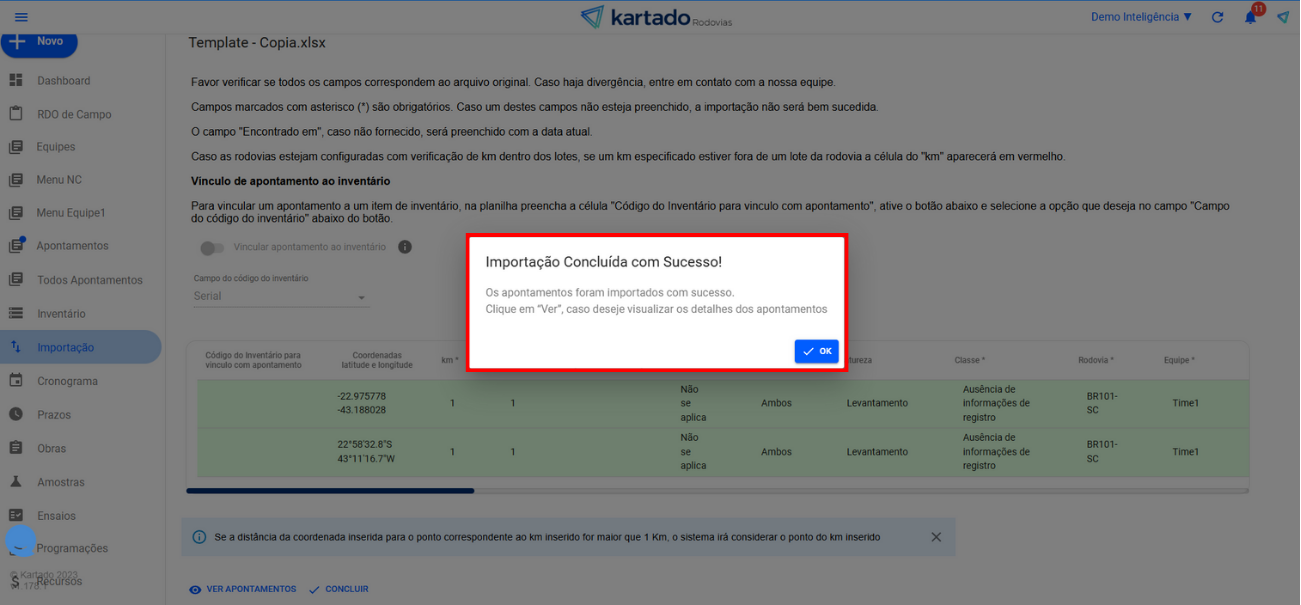1301x605 pixels.
Task: Click the Novo button
Action: click(x=40, y=42)
